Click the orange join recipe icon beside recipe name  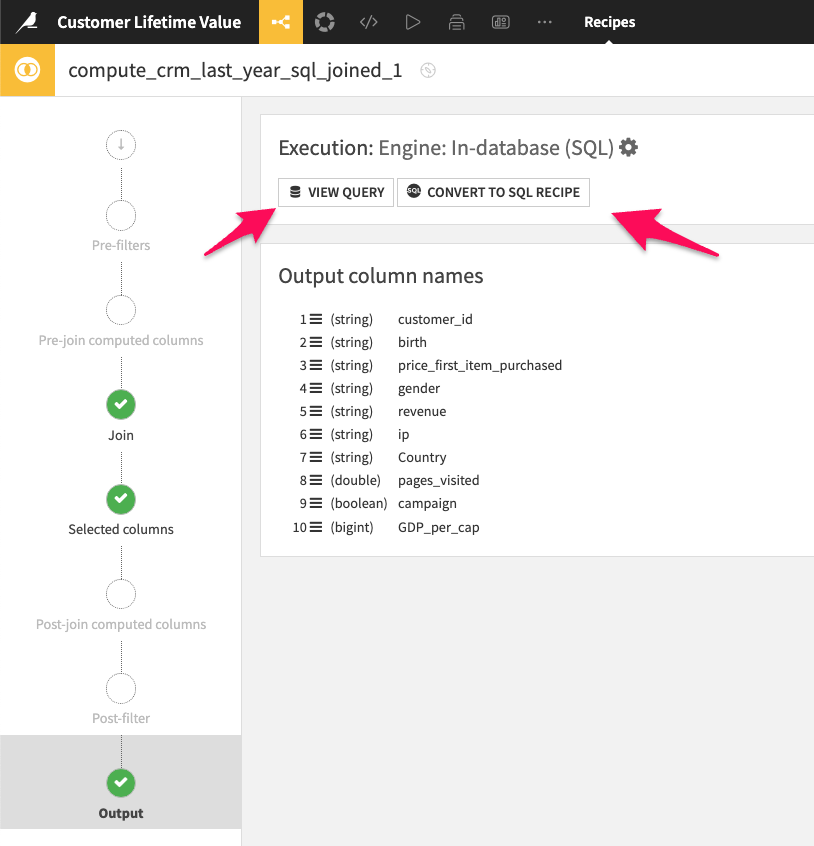pyautogui.click(x=27, y=70)
